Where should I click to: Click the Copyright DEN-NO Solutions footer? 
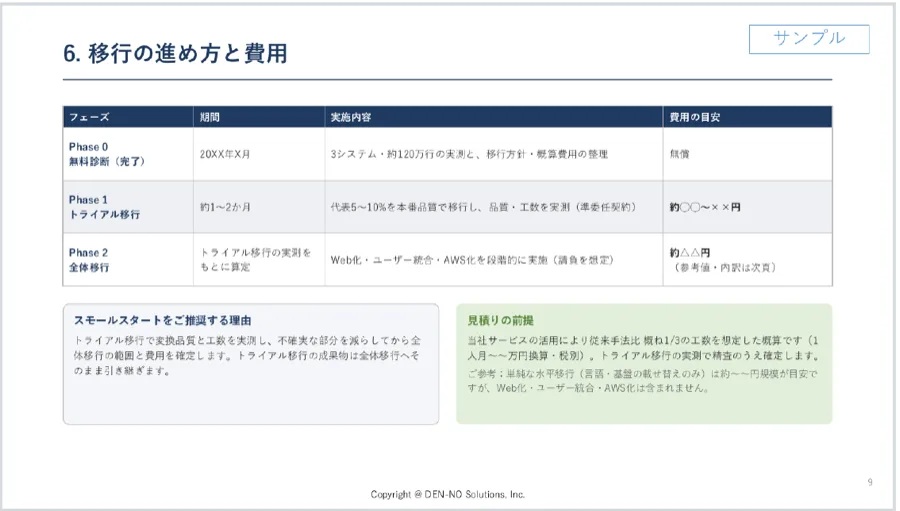click(448, 494)
